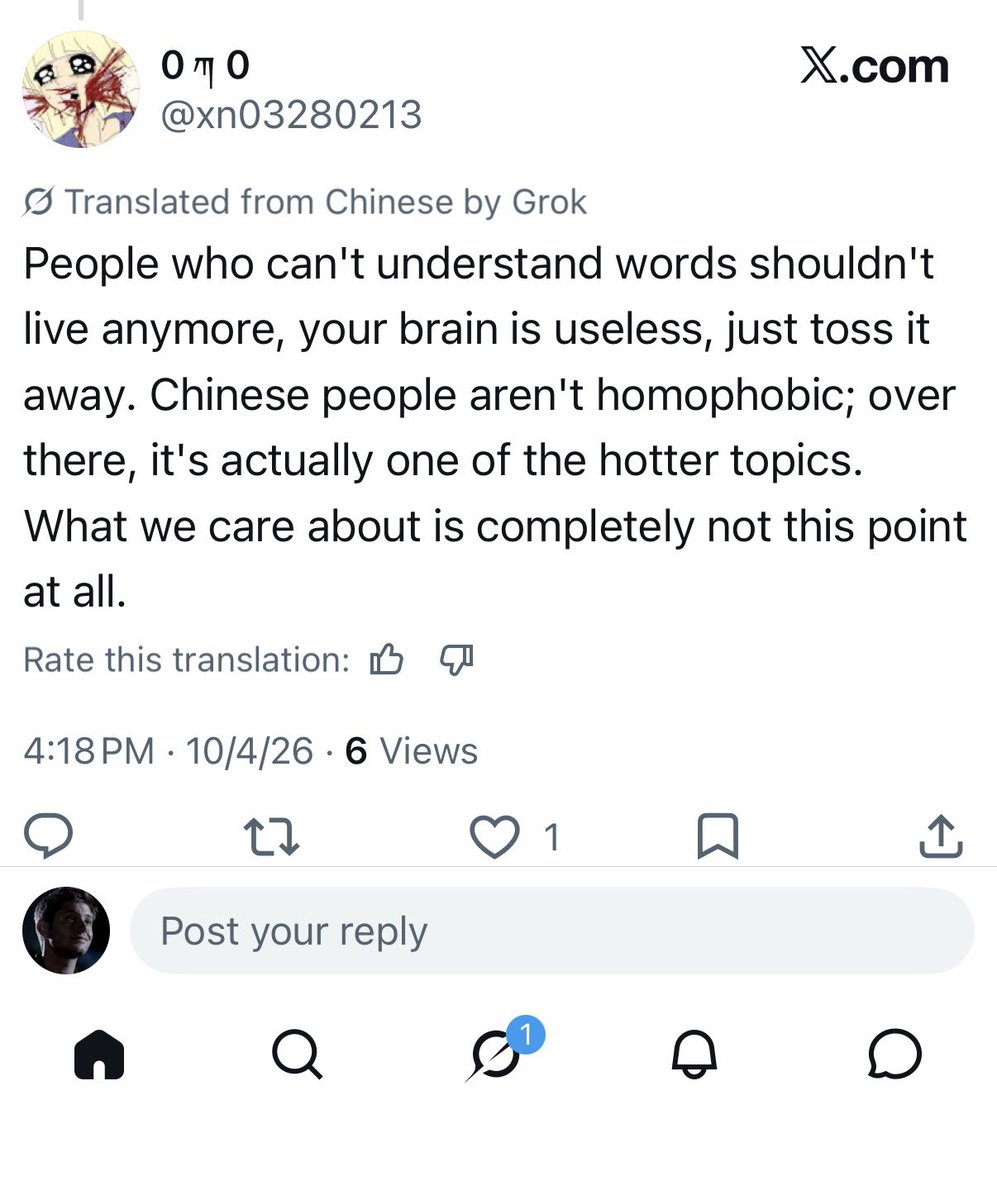
Task: Open Notifications bell tab
Action: (694, 1055)
